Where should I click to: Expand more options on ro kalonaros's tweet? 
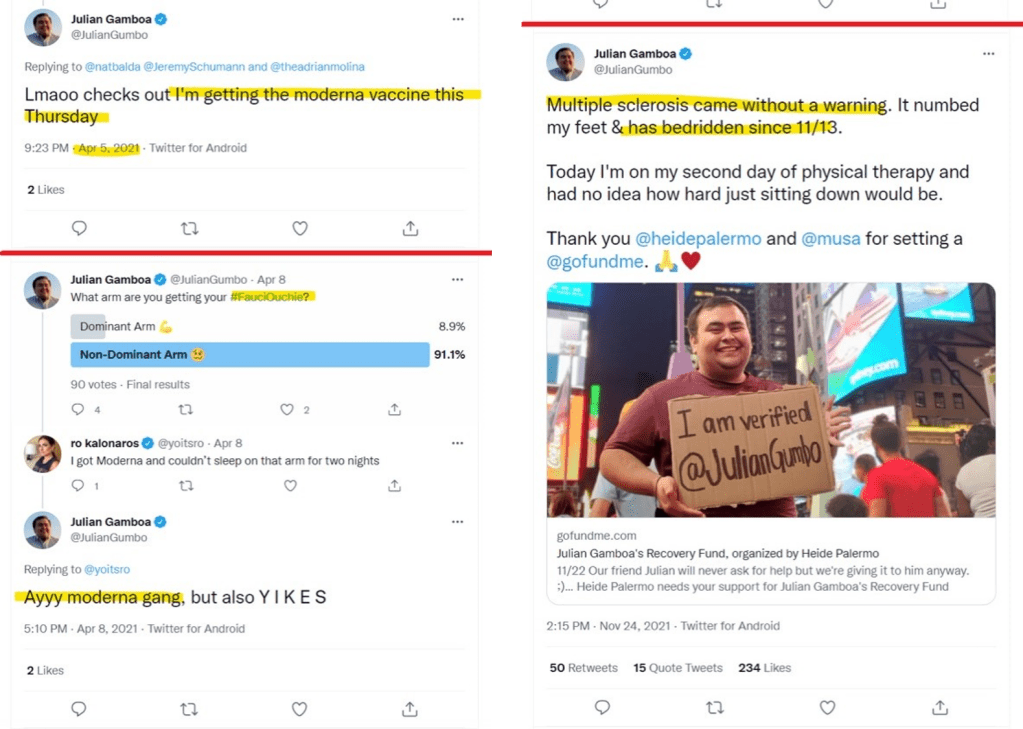click(x=457, y=442)
